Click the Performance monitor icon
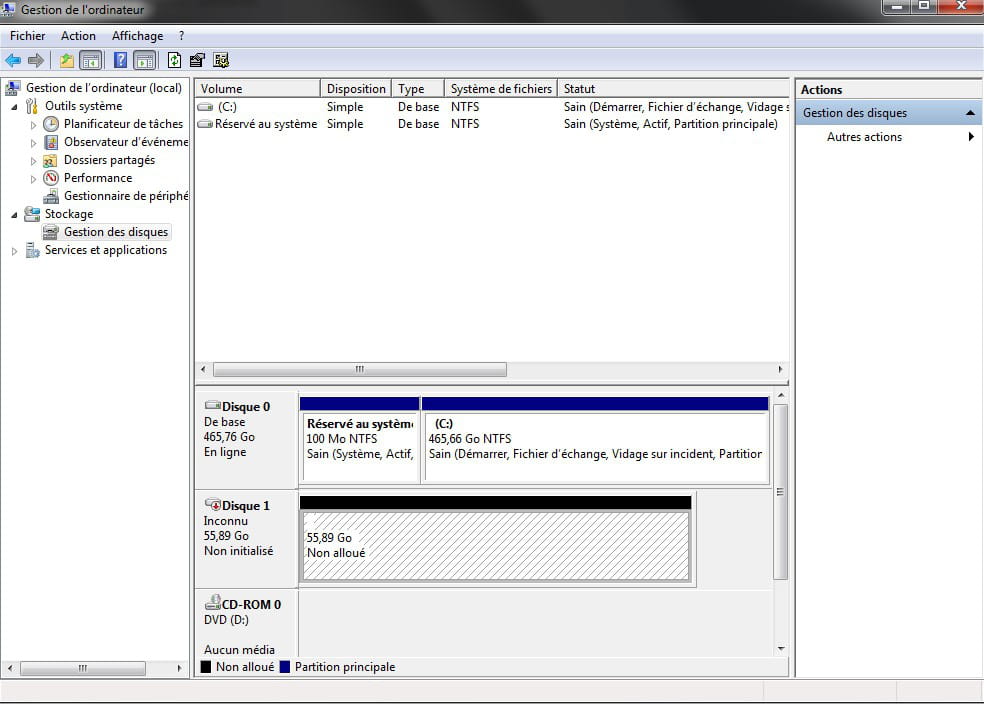This screenshot has width=984, height=704. [51, 178]
